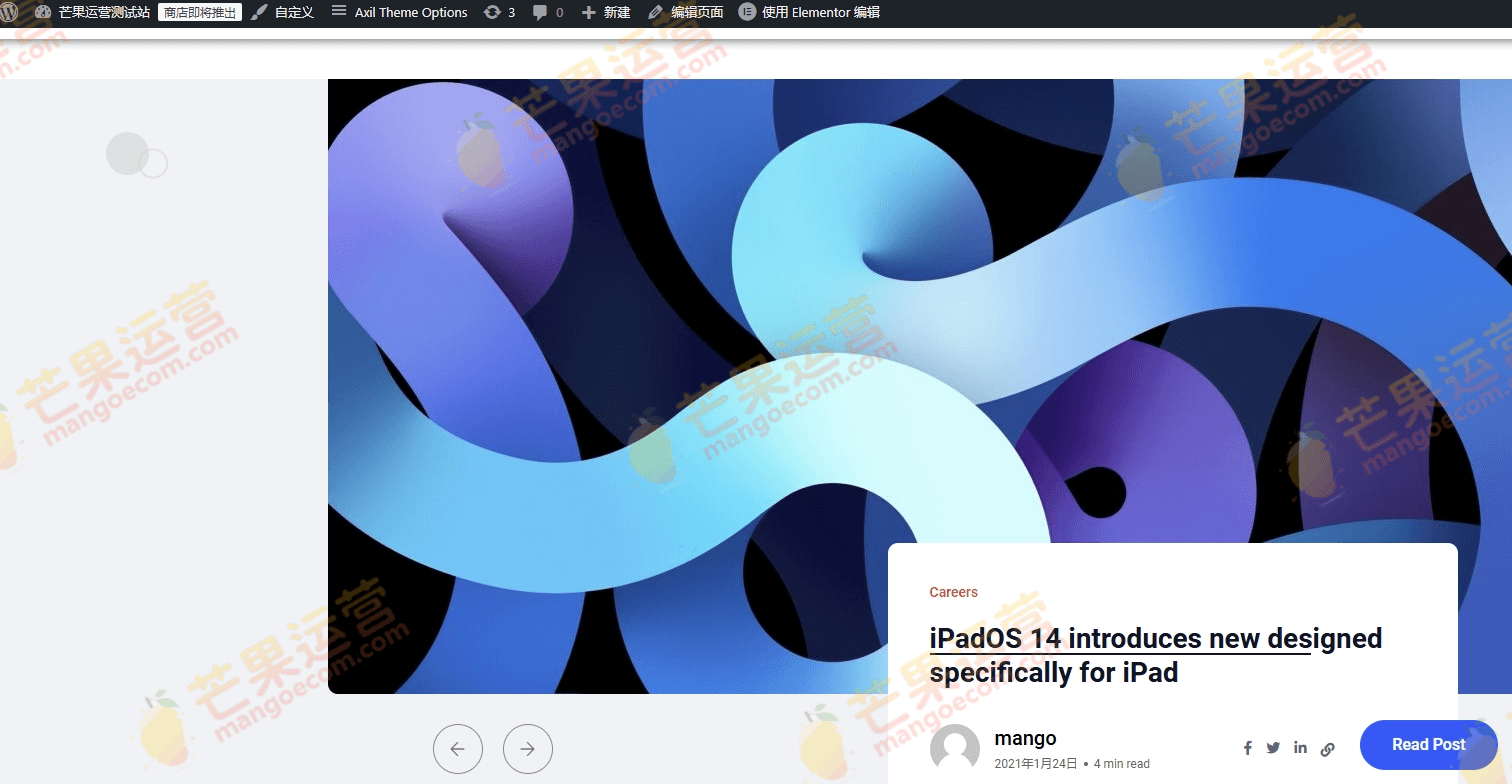Open post title iPadOS 14 introduces new designed
1512x784 pixels.
tap(1156, 655)
